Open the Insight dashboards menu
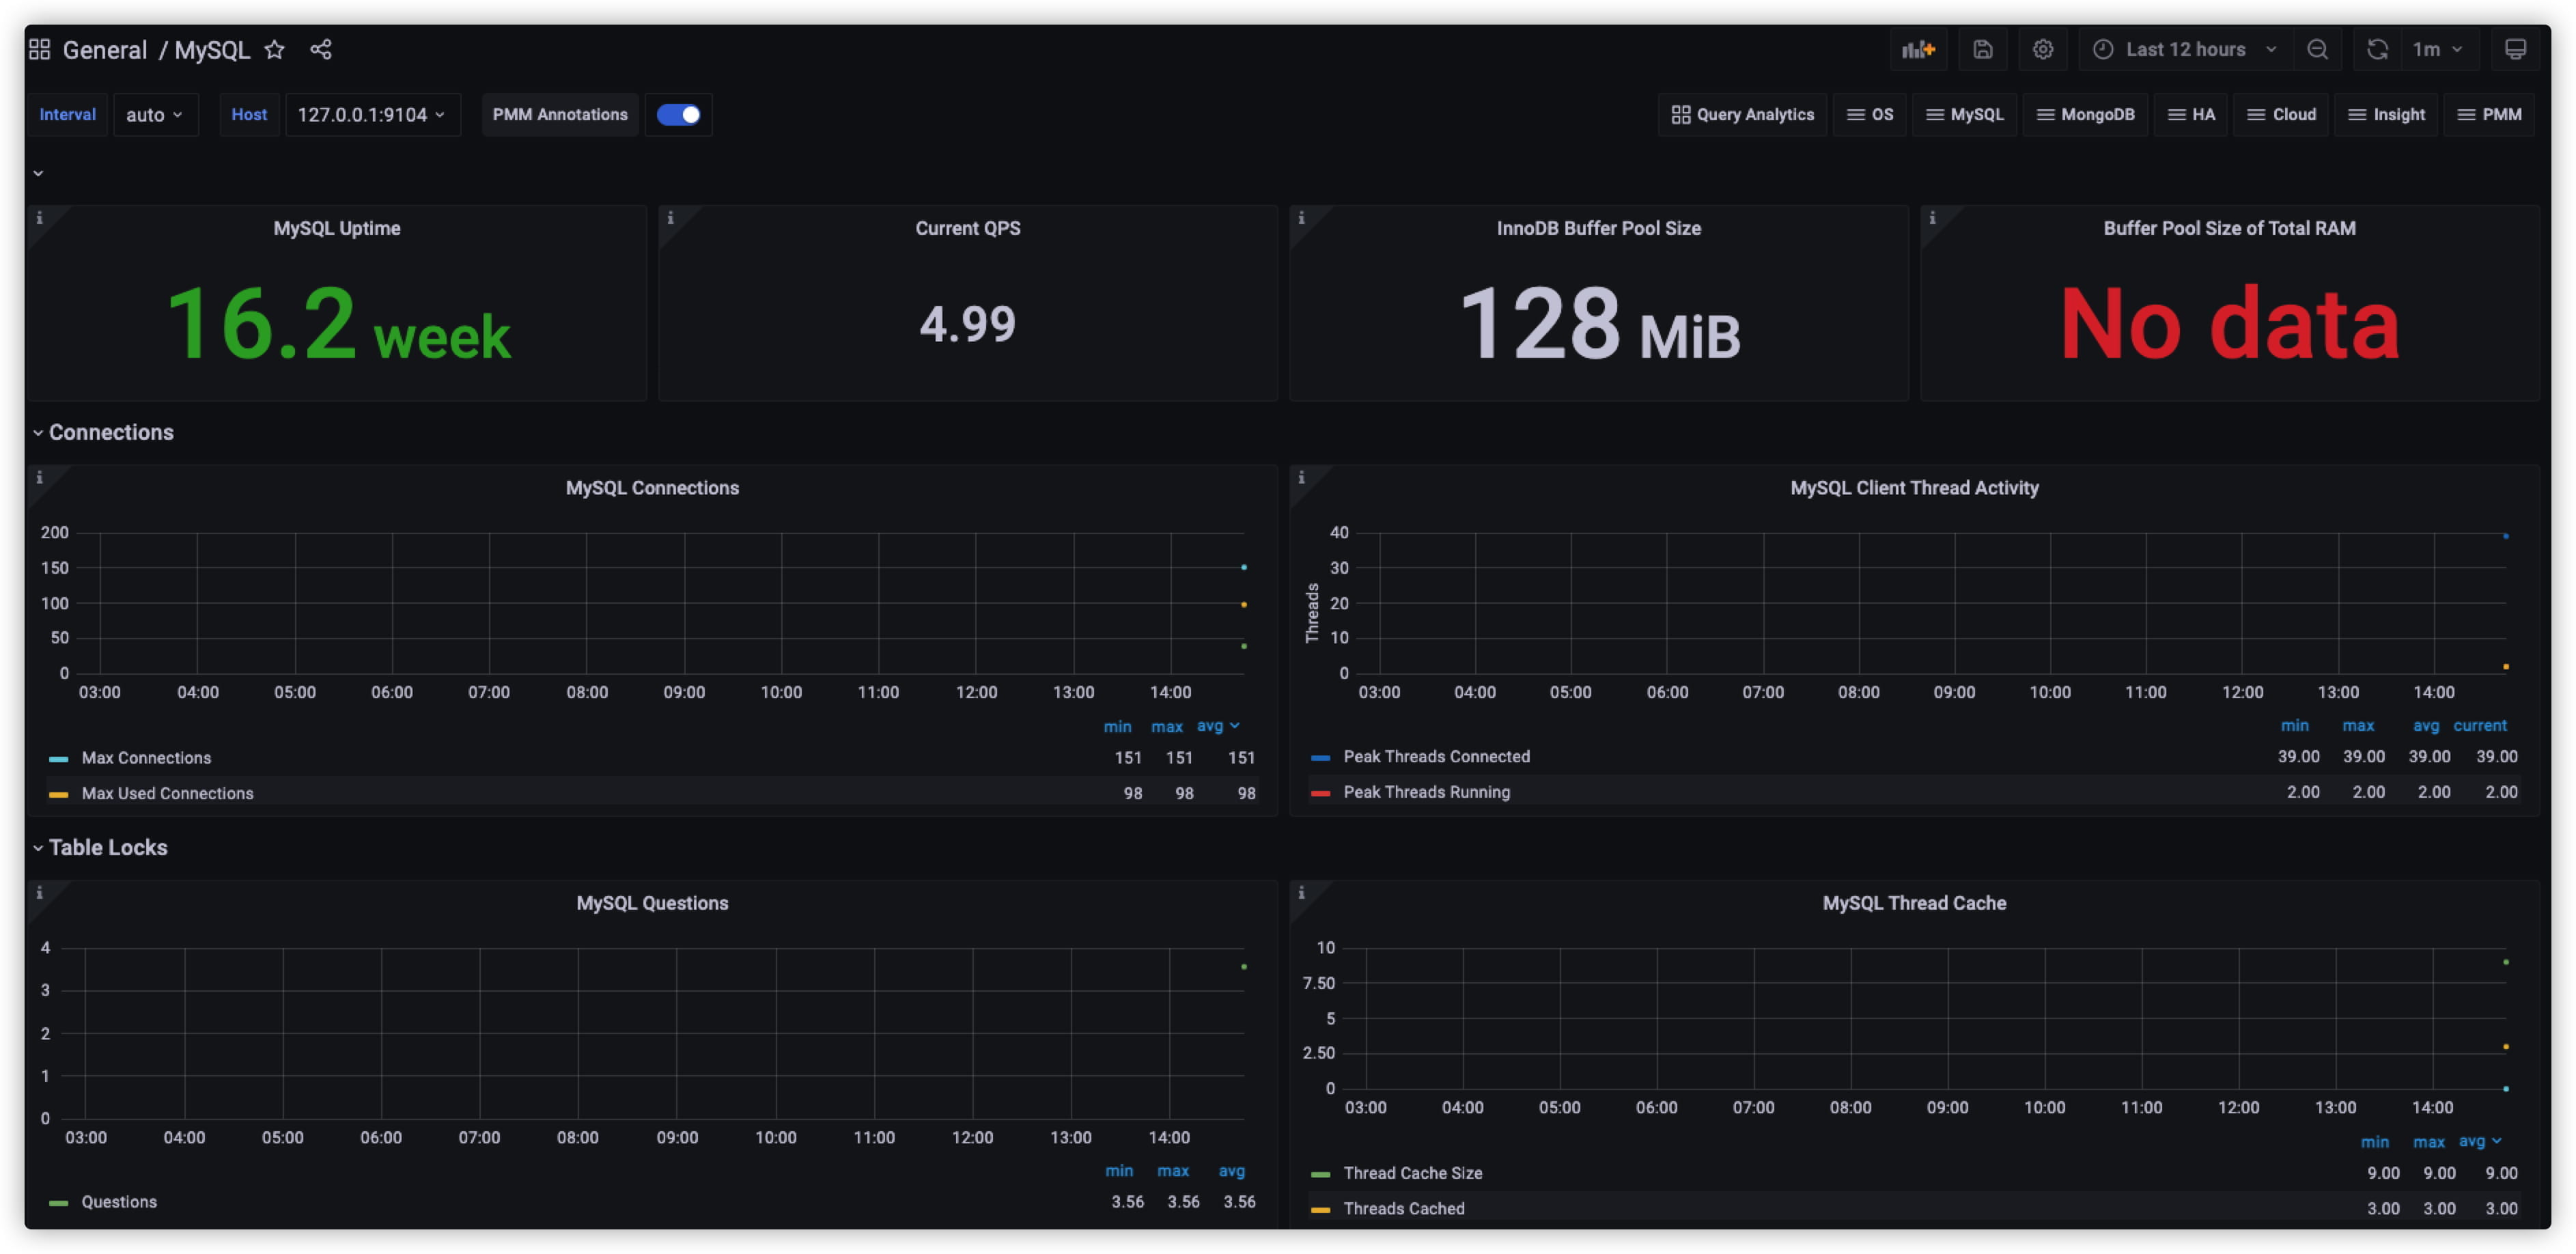 pyautogui.click(x=2385, y=114)
